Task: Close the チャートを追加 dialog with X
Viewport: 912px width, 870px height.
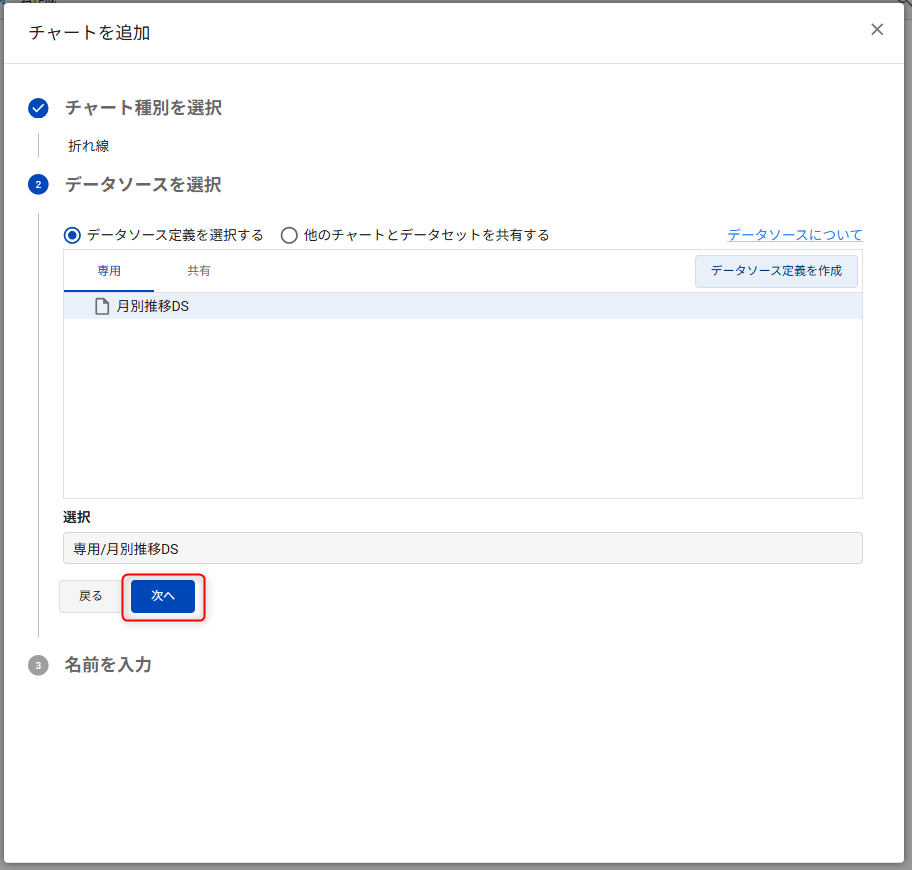Action: [x=877, y=30]
